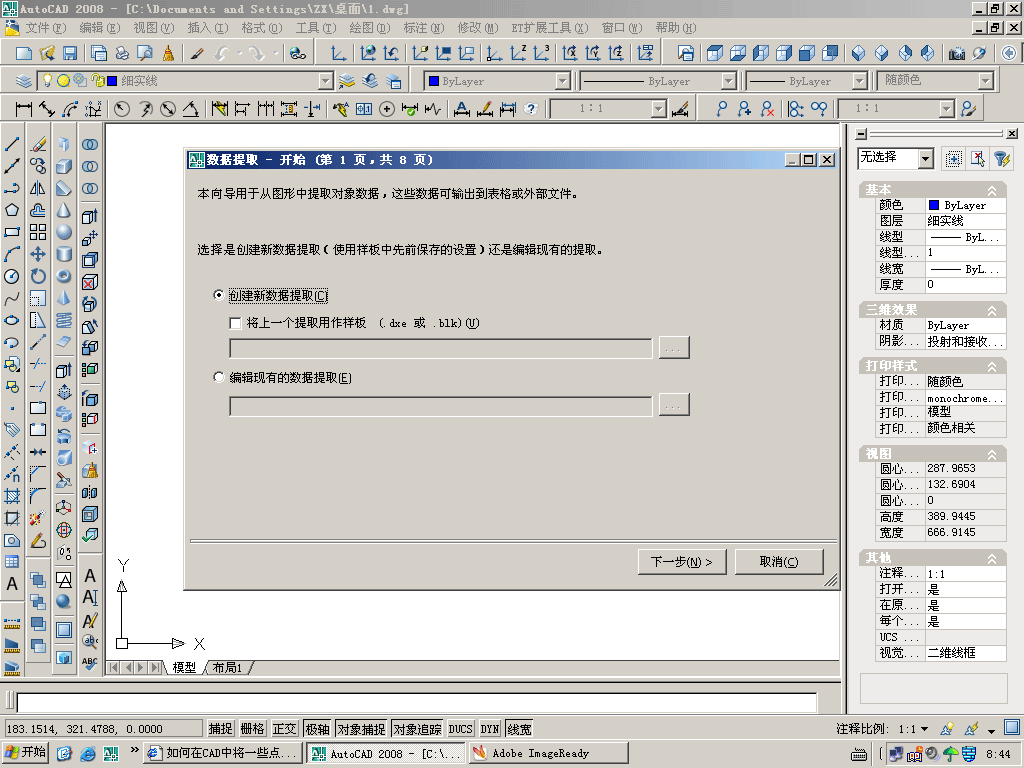Select the Array modify tool

38,232
